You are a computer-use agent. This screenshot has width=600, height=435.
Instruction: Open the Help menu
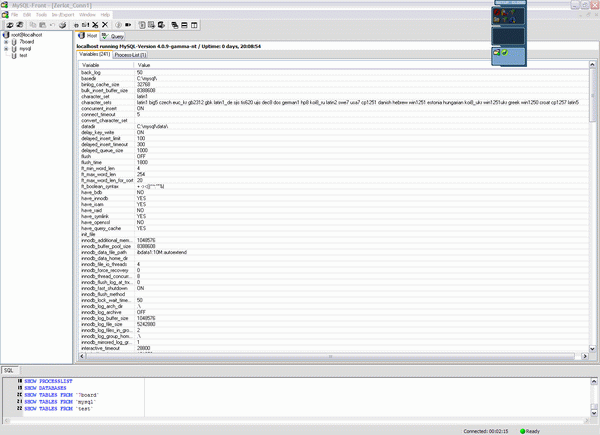coord(105,15)
